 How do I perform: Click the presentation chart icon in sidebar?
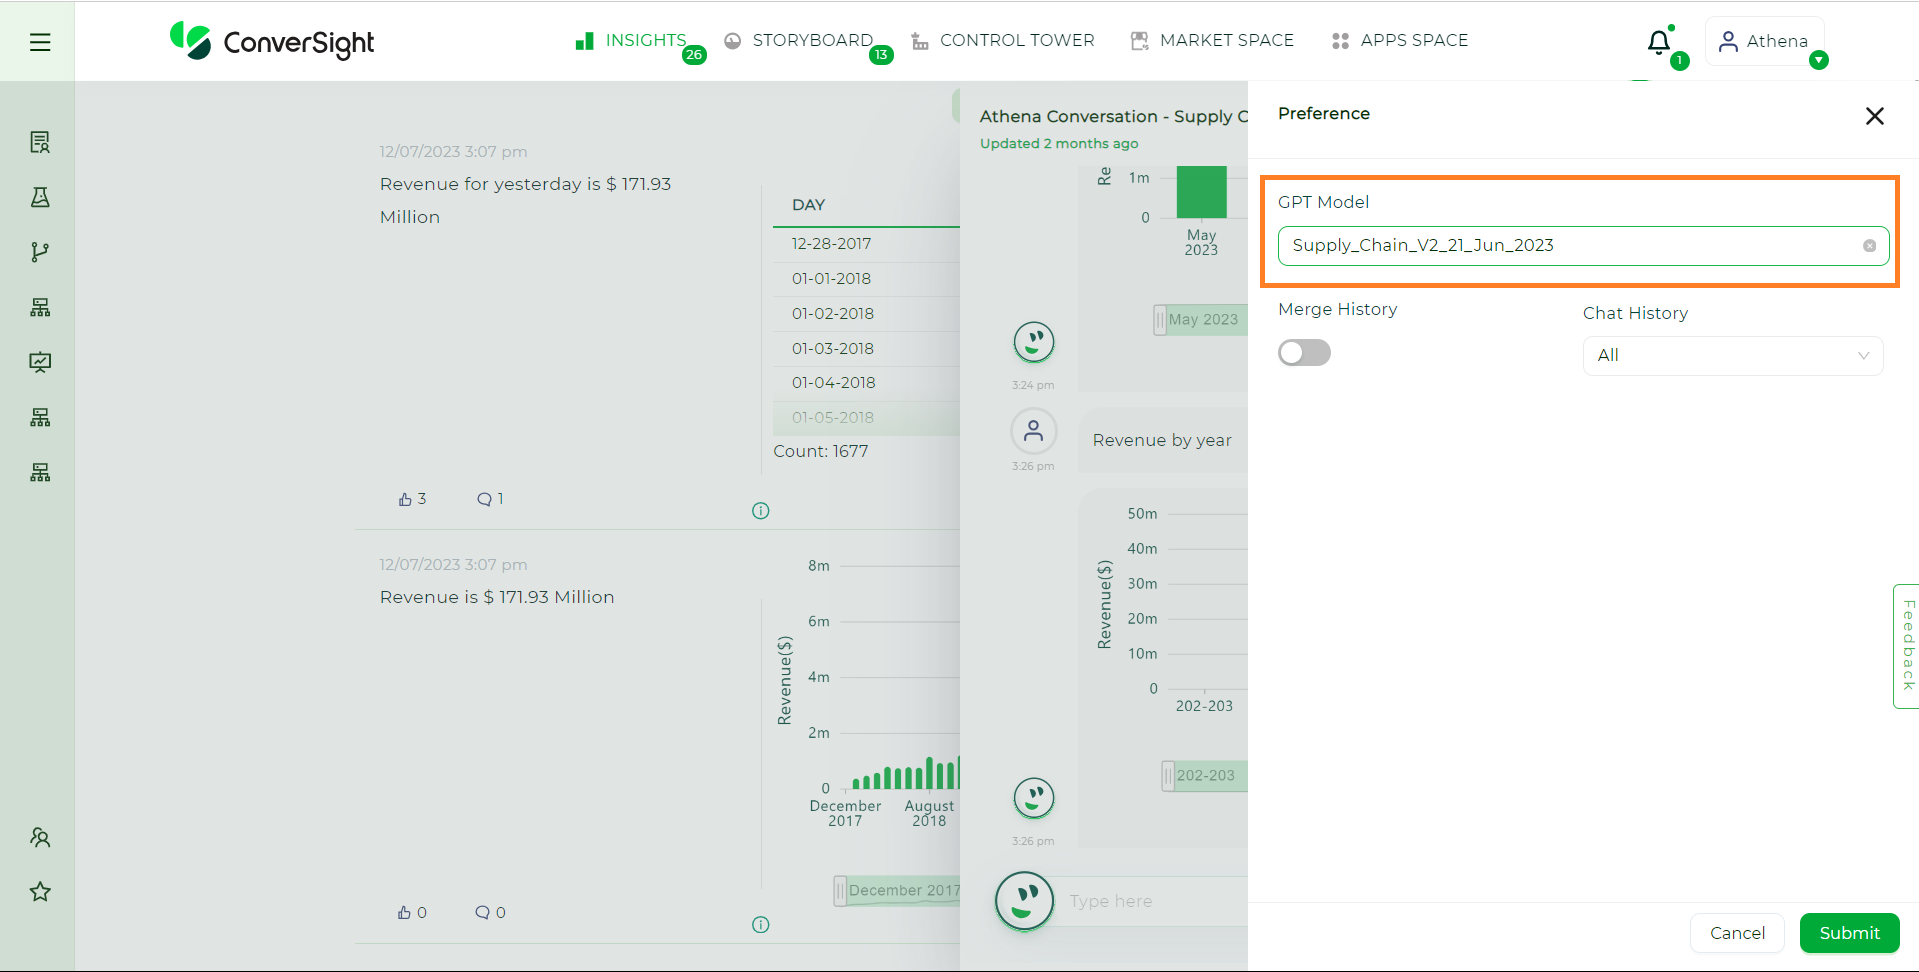pyautogui.click(x=40, y=362)
